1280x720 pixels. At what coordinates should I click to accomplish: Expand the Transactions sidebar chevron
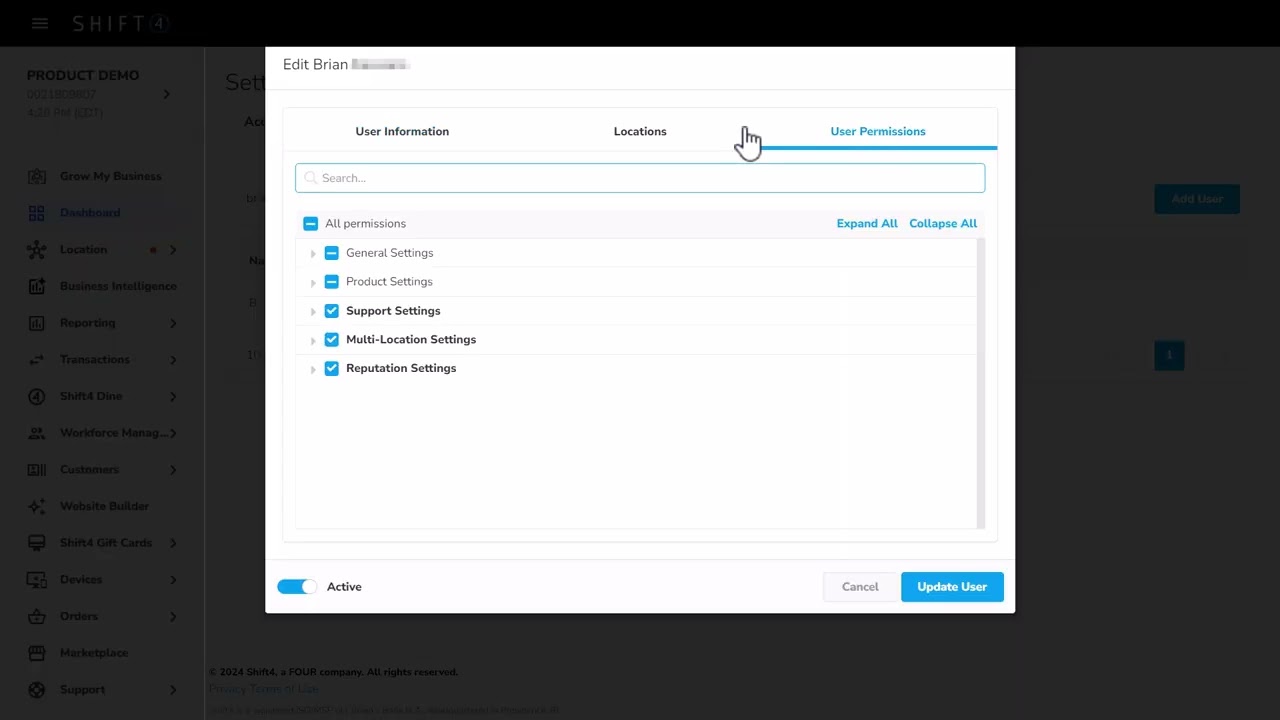[x=173, y=360]
